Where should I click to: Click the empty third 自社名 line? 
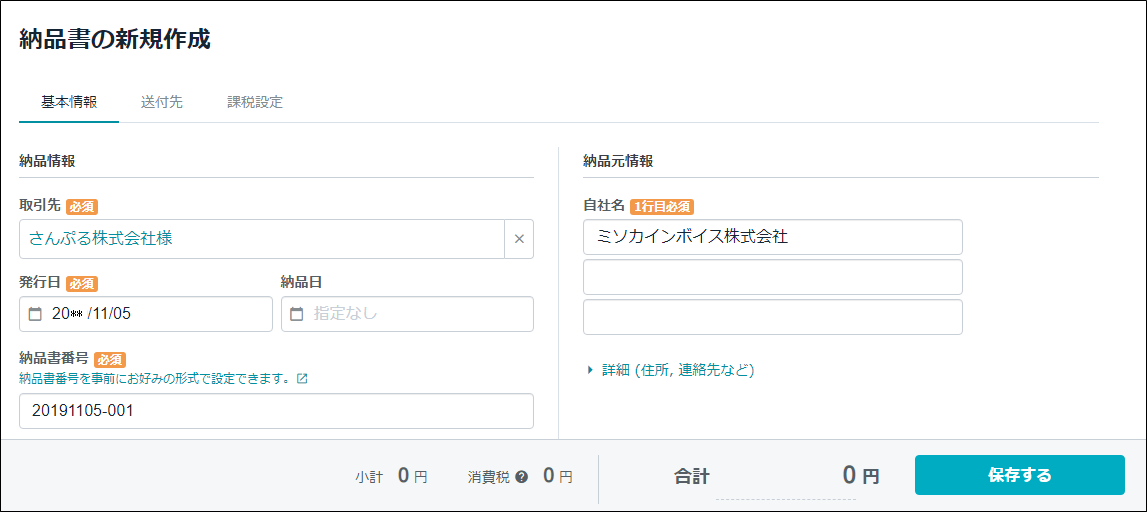click(x=772, y=317)
